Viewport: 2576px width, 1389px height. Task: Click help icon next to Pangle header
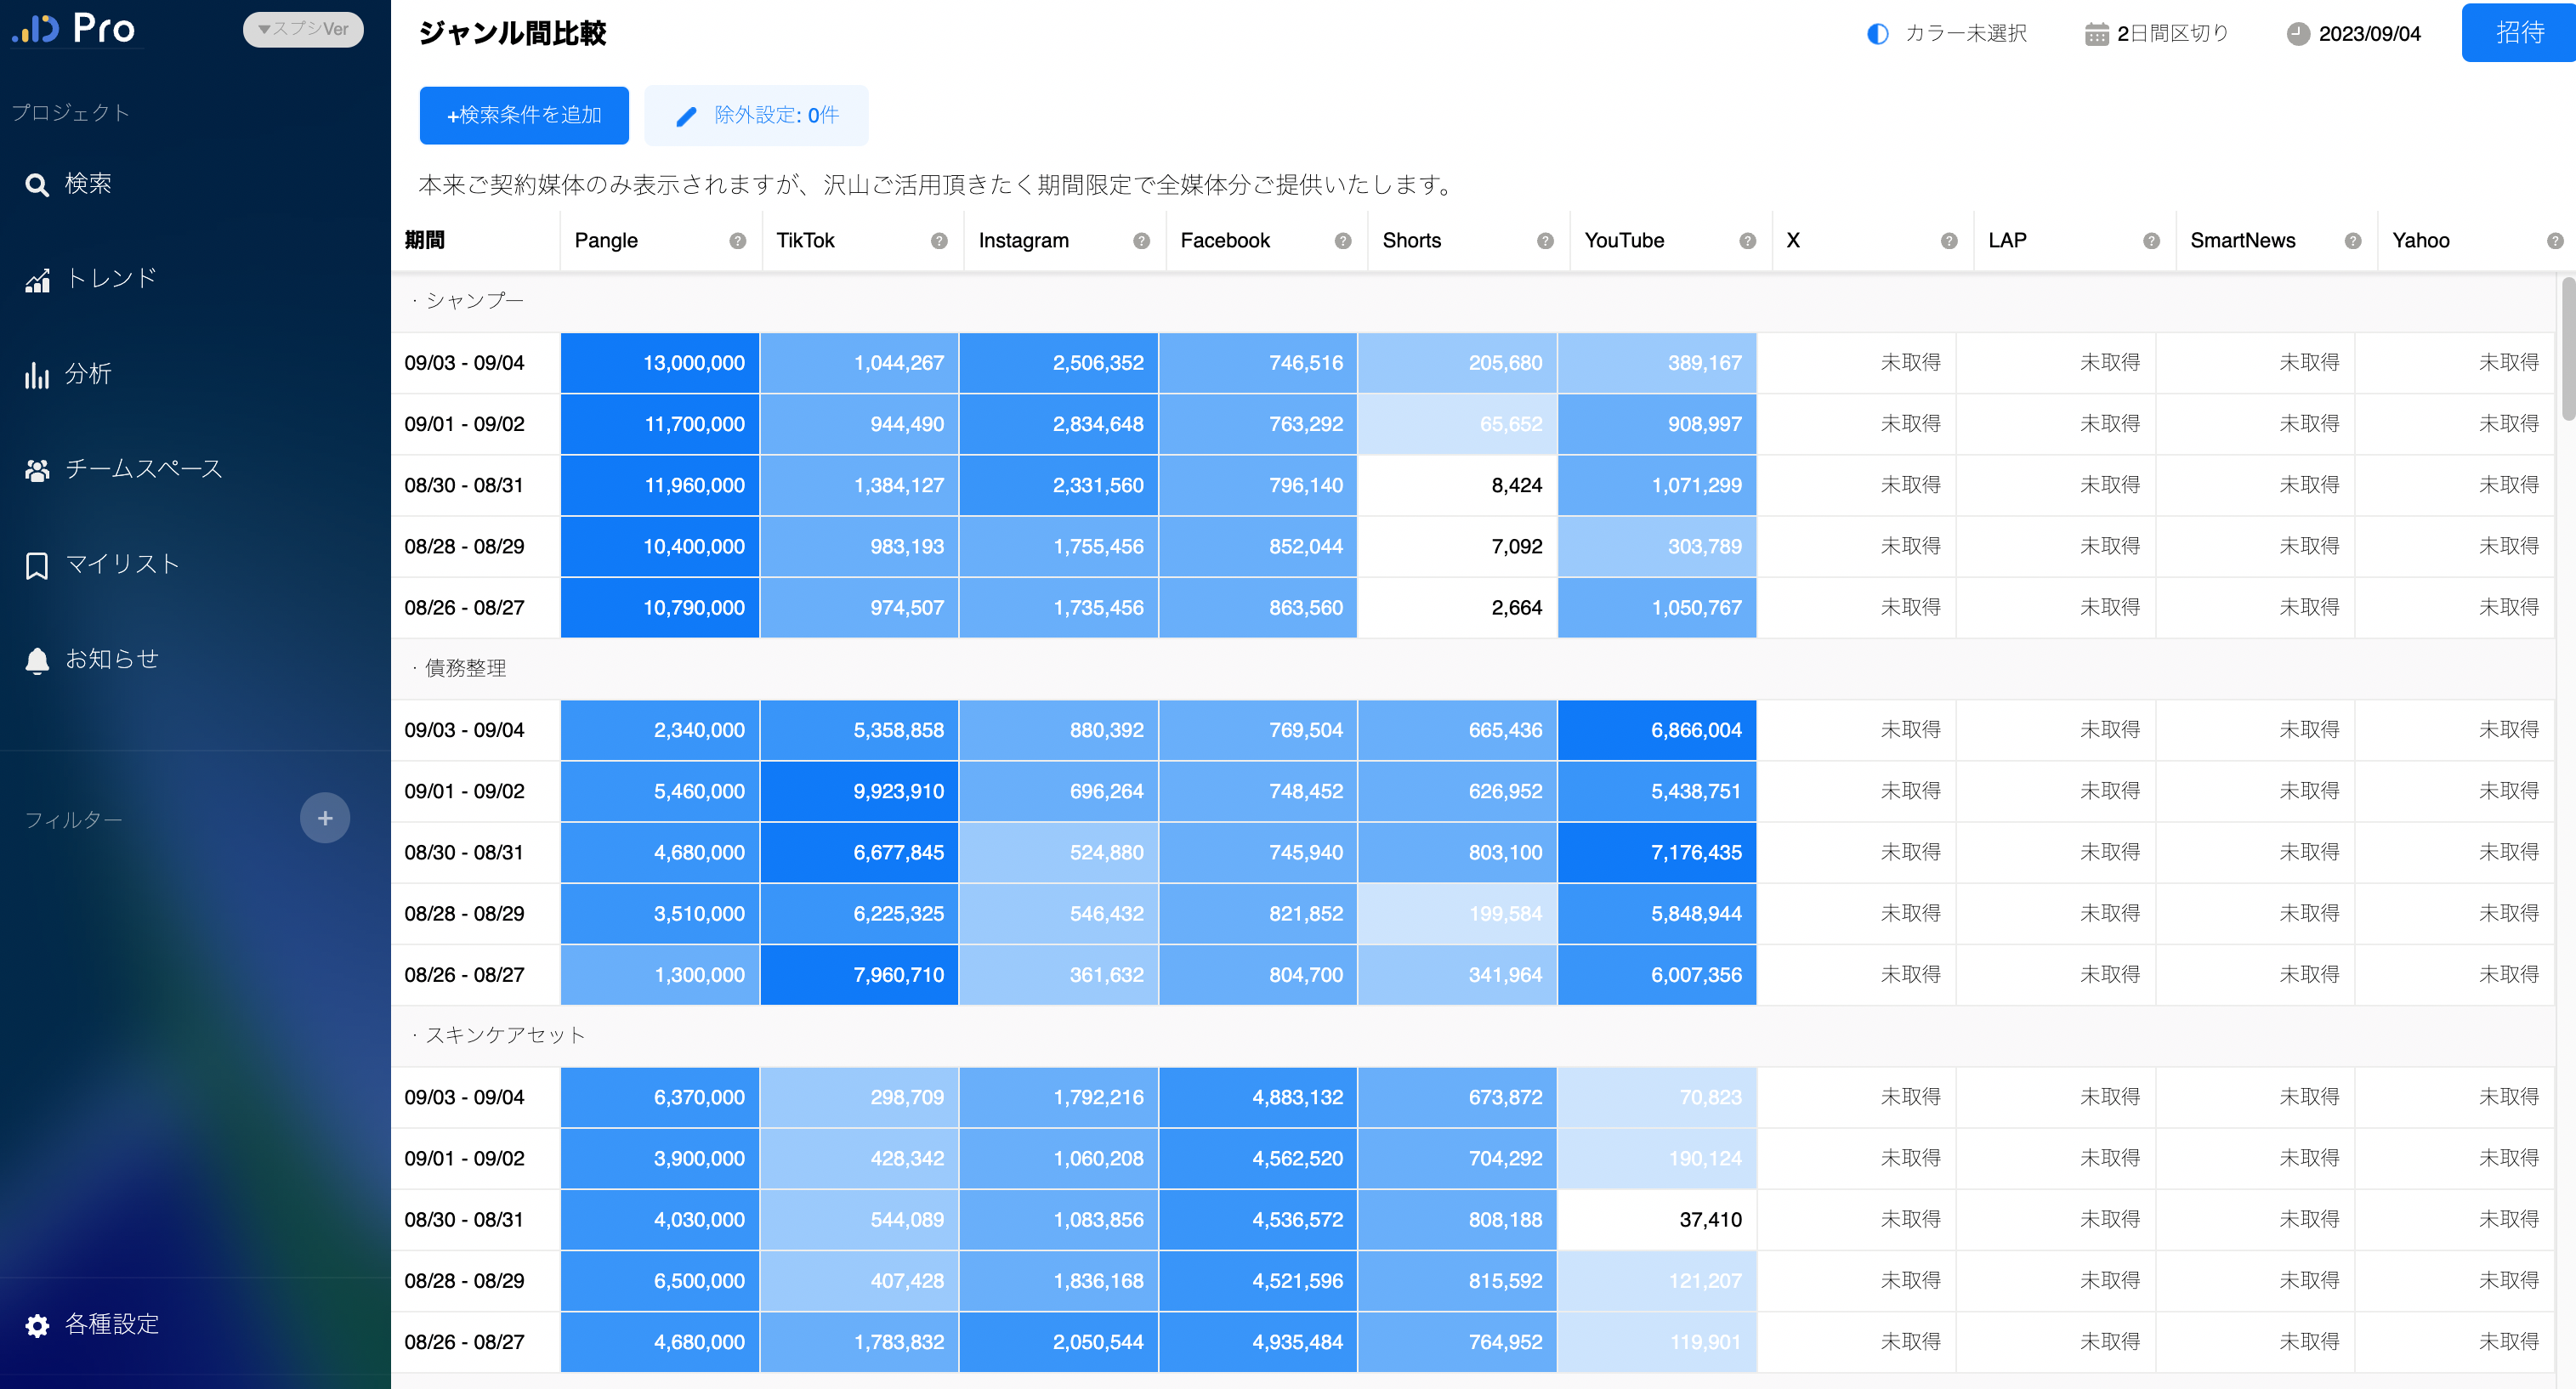click(x=737, y=241)
